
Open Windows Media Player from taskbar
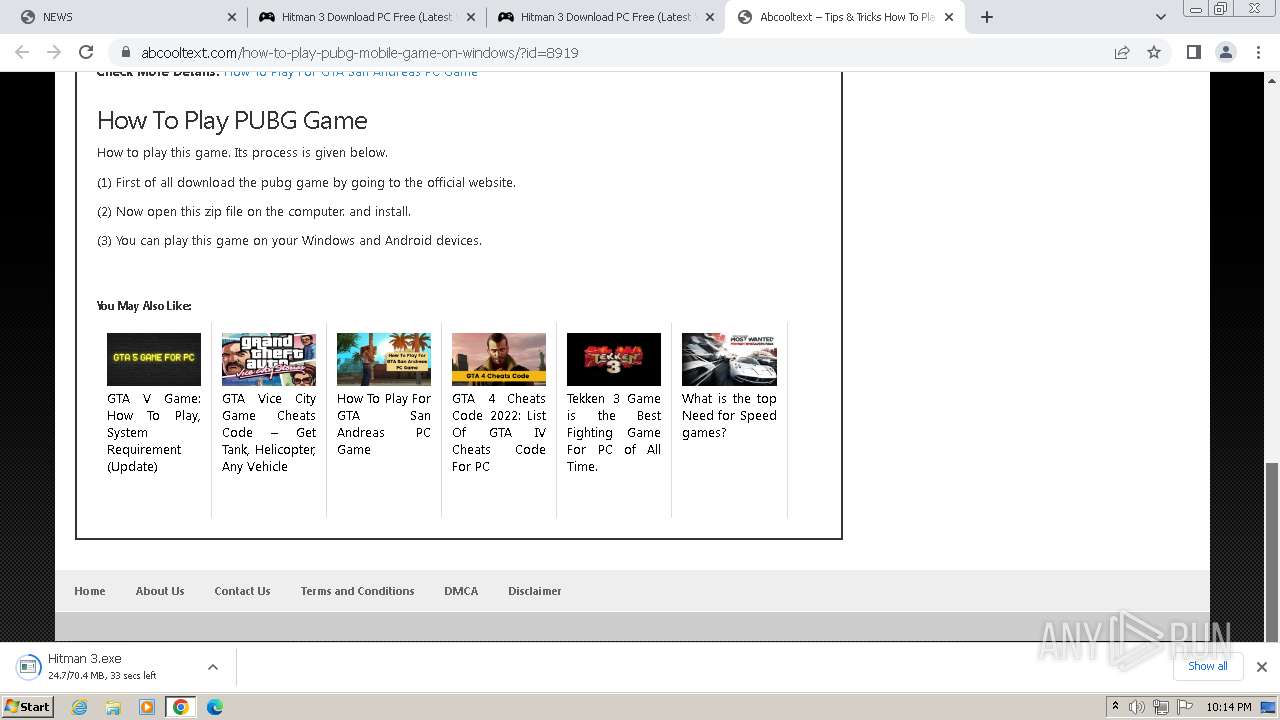pyautogui.click(x=146, y=707)
